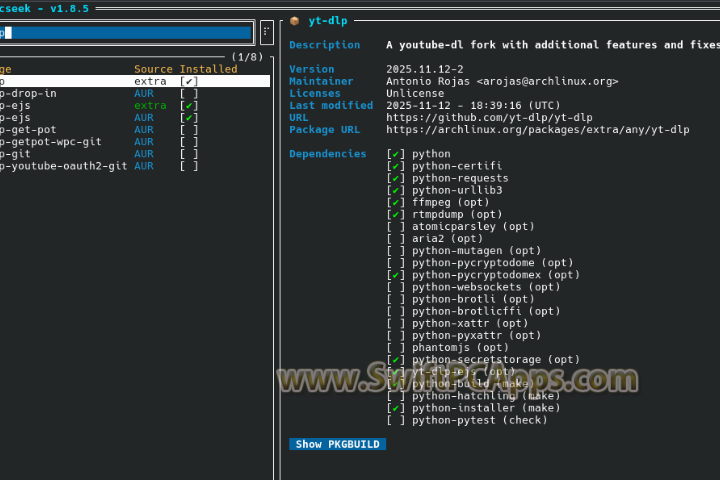Click the Unlicense license value

(415, 93)
